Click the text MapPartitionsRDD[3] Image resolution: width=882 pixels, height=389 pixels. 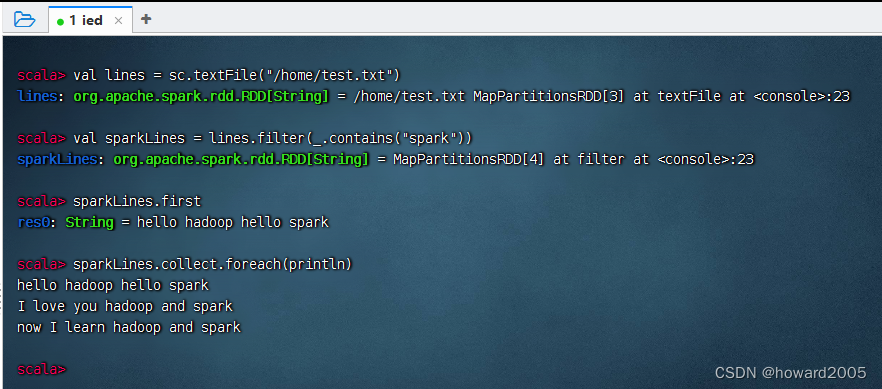pos(548,96)
